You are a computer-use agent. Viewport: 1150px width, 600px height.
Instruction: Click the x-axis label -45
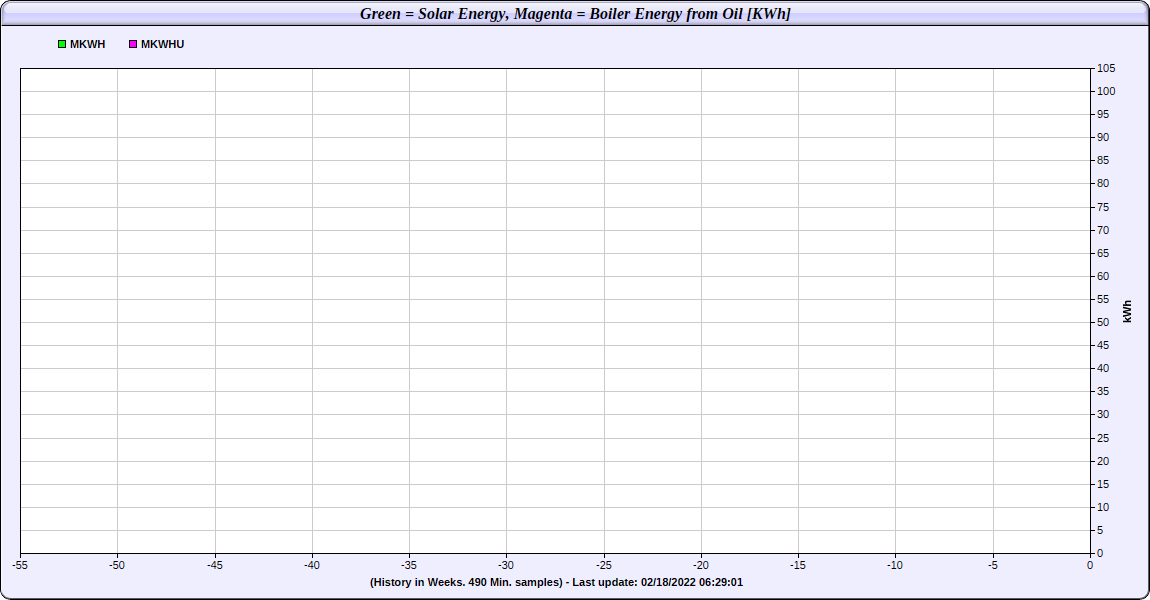pos(215,565)
